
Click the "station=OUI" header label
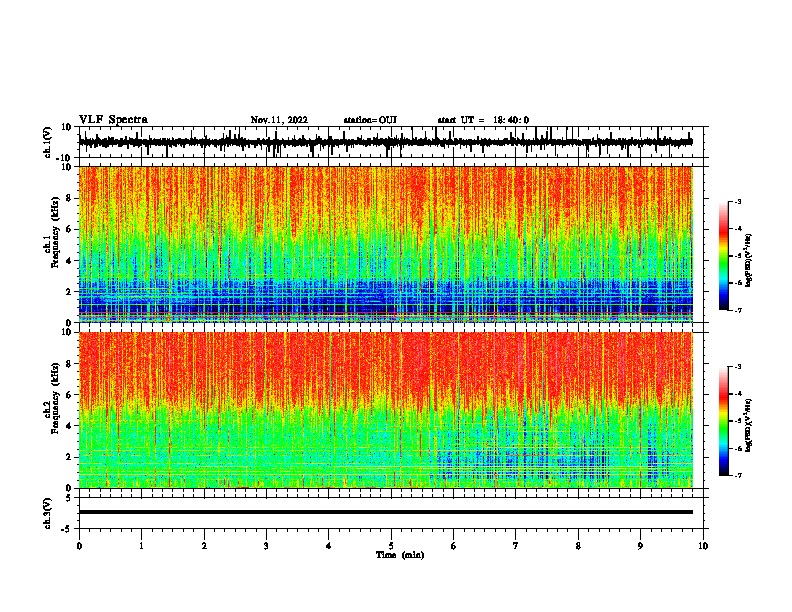370,120
